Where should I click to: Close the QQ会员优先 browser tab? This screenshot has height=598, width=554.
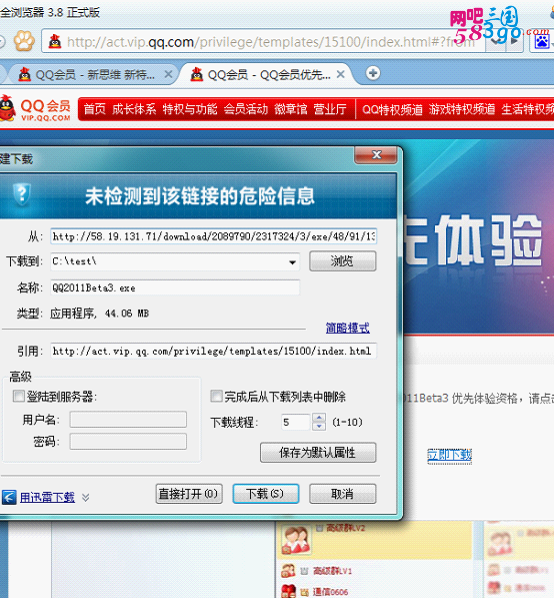click(340, 74)
